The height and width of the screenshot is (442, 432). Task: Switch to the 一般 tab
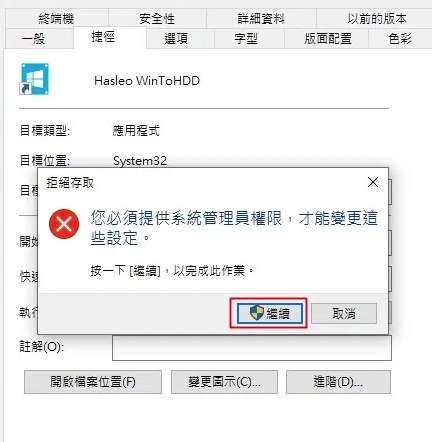[x=33, y=39]
